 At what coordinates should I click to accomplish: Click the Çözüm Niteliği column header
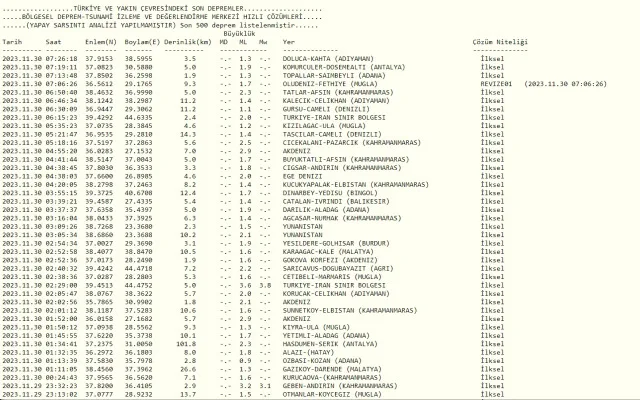coord(500,42)
